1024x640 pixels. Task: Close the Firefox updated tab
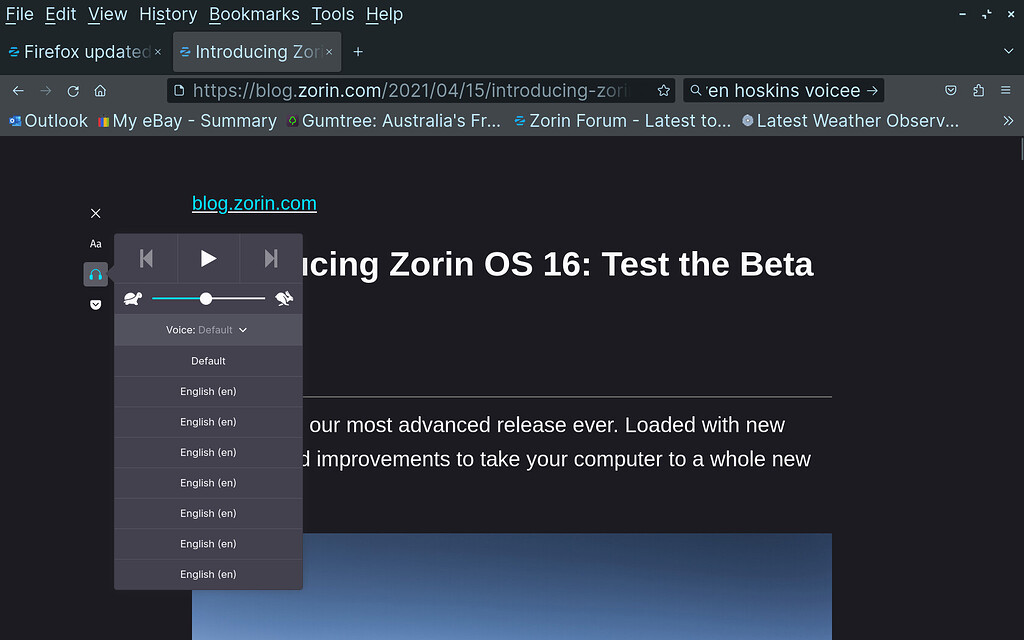[157, 52]
